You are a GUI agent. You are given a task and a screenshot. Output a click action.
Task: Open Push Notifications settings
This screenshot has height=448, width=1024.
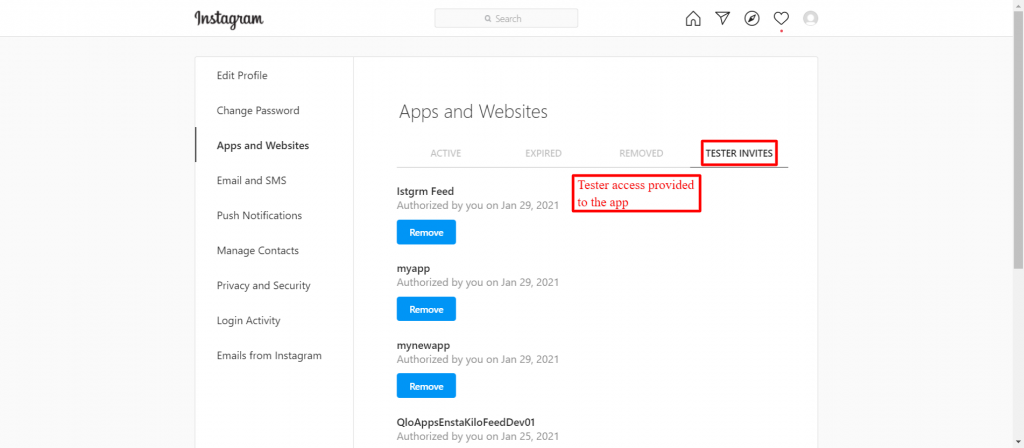click(x=259, y=216)
